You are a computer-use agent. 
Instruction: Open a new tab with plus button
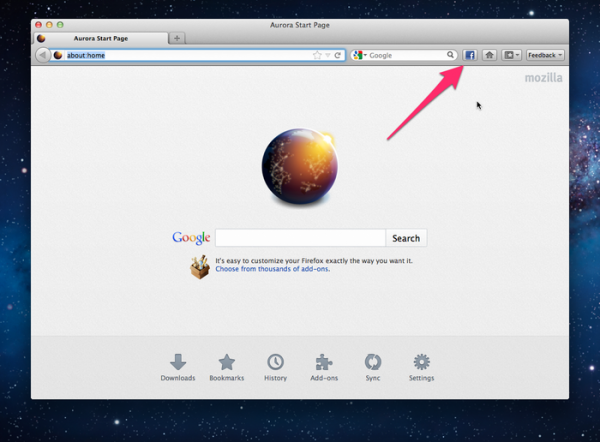pyautogui.click(x=177, y=38)
